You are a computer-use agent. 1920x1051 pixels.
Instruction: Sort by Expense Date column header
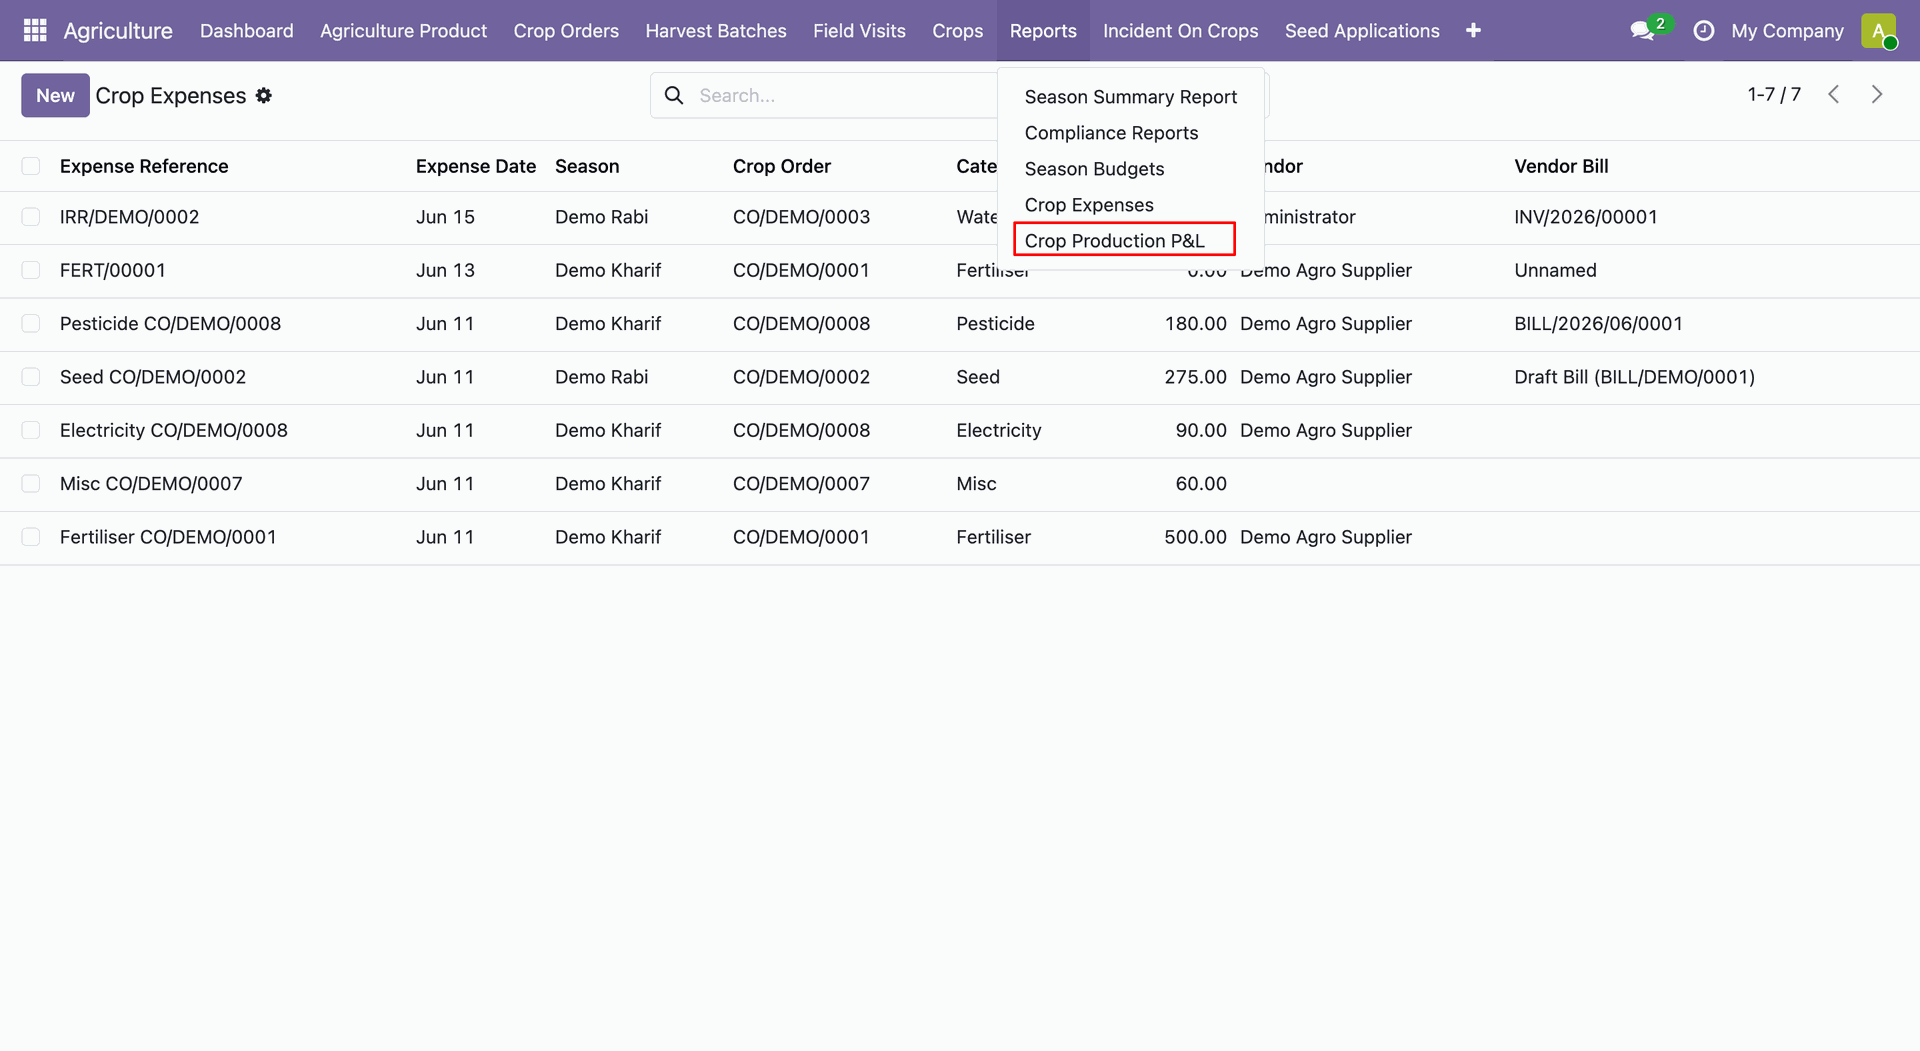click(476, 166)
